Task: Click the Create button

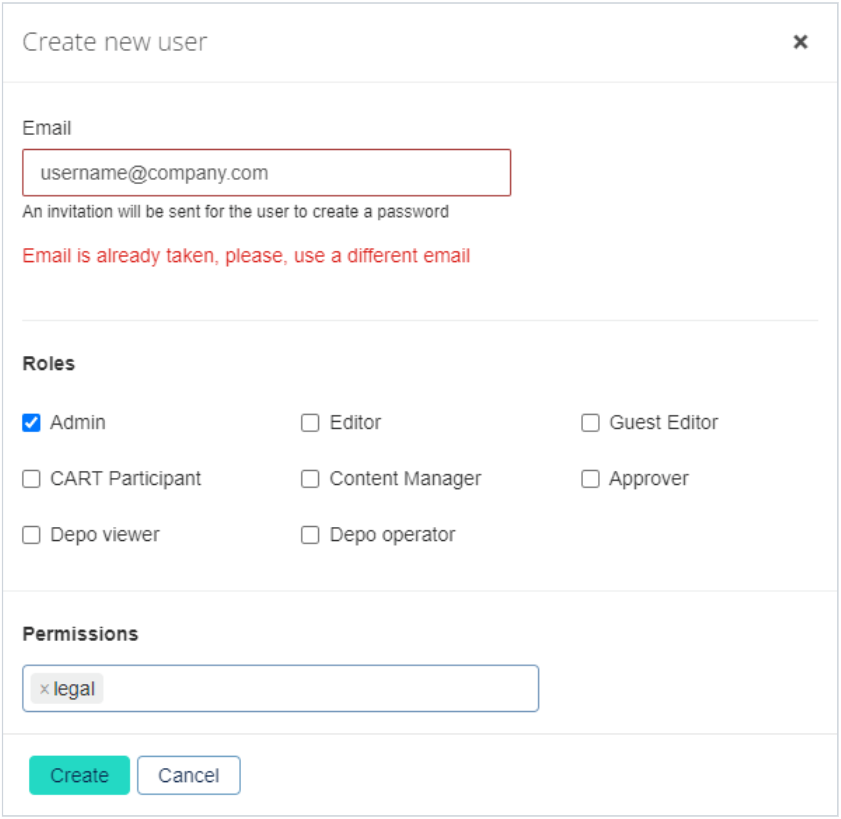Action: (80, 774)
